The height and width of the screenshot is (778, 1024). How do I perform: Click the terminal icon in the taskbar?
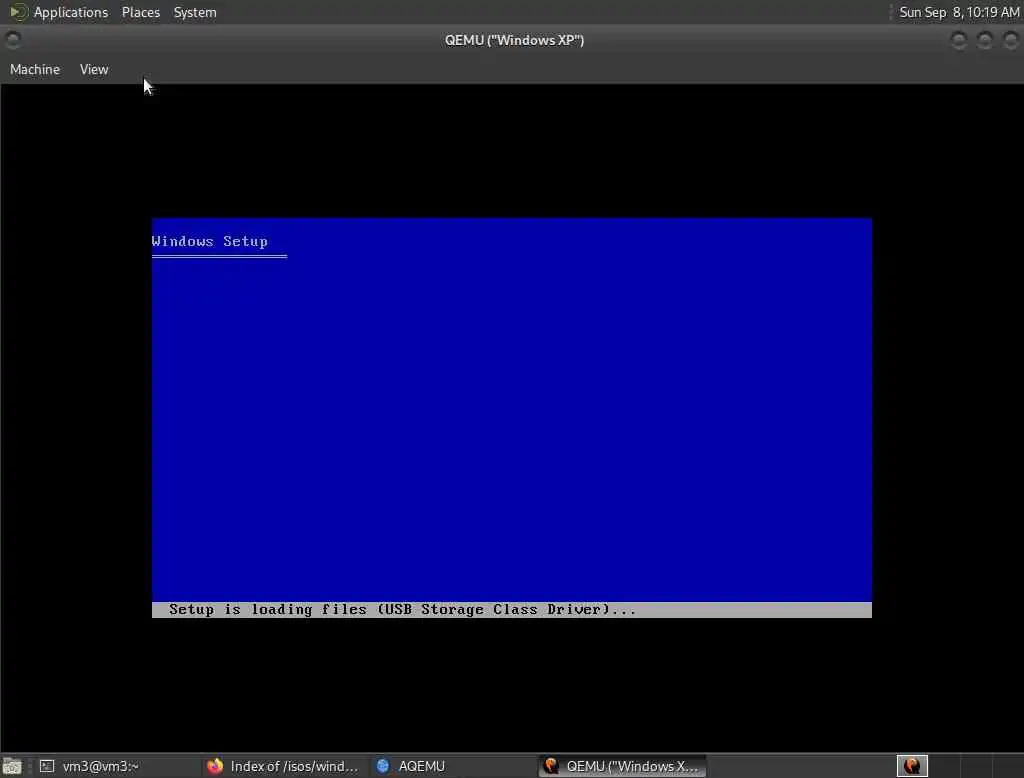pyautogui.click(x=47, y=766)
